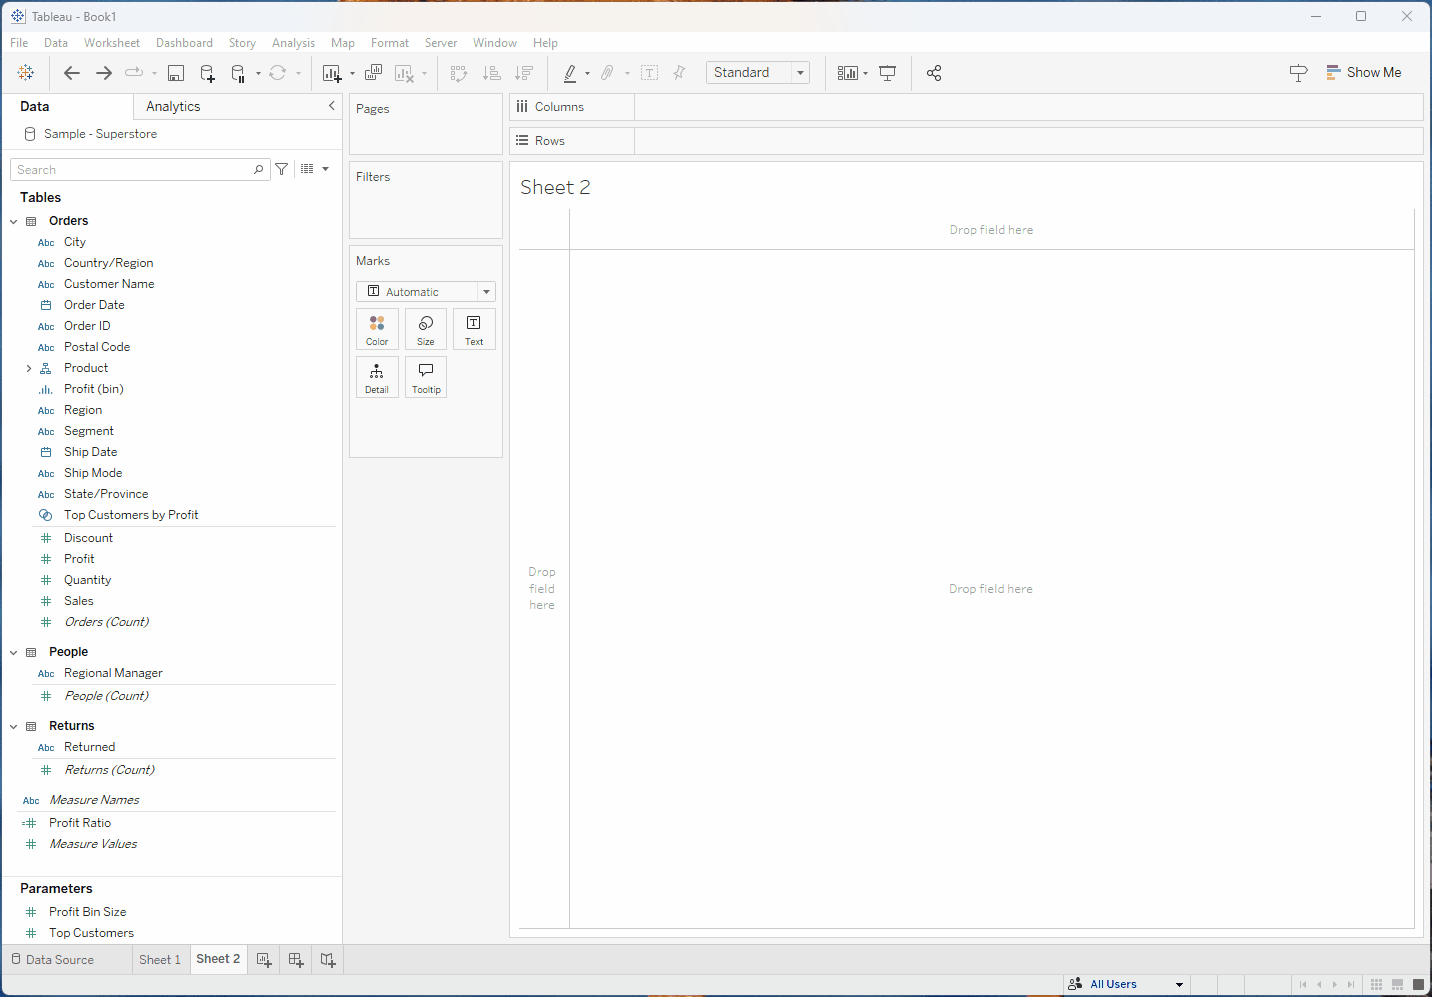Click the field Search box
The height and width of the screenshot is (997, 1432).
coord(132,170)
